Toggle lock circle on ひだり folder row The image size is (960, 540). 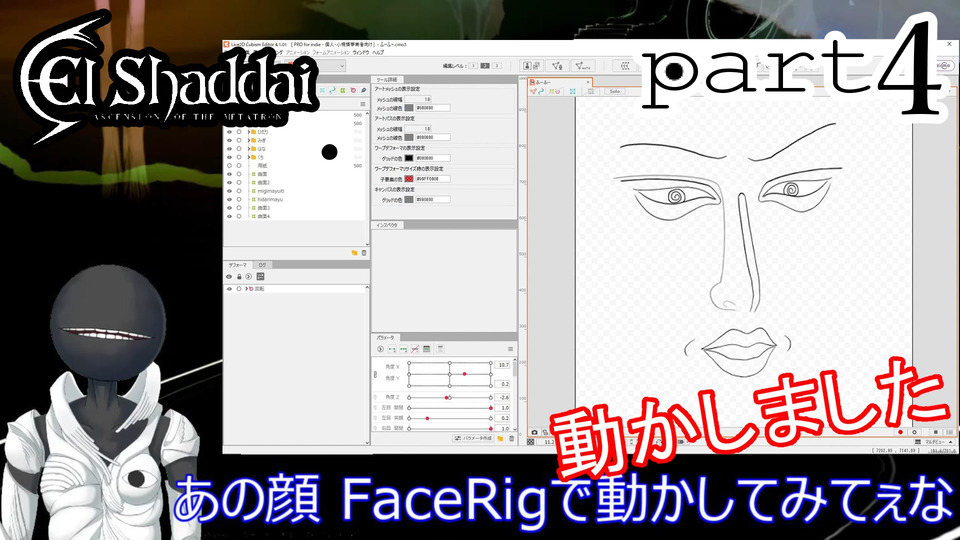coord(239,132)
